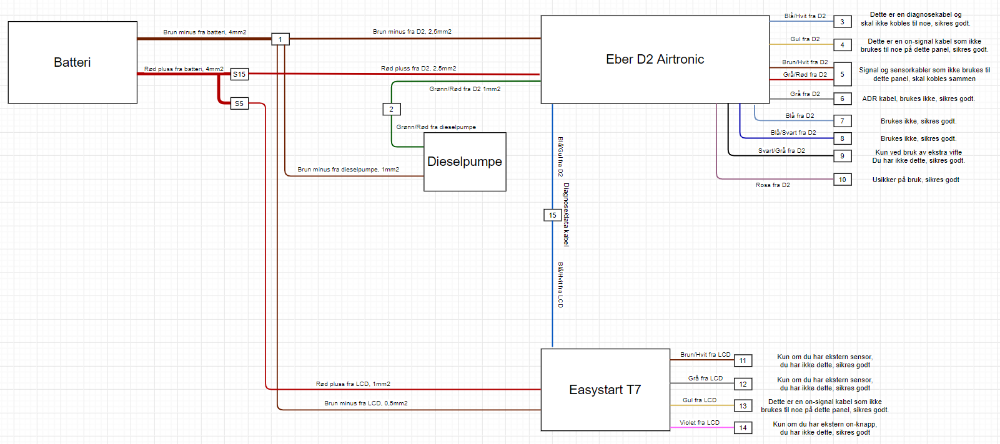Click label 'Brun/Hvit fra D2'
This screenshot has height=444, width=1000.
(x=805, y=63)
